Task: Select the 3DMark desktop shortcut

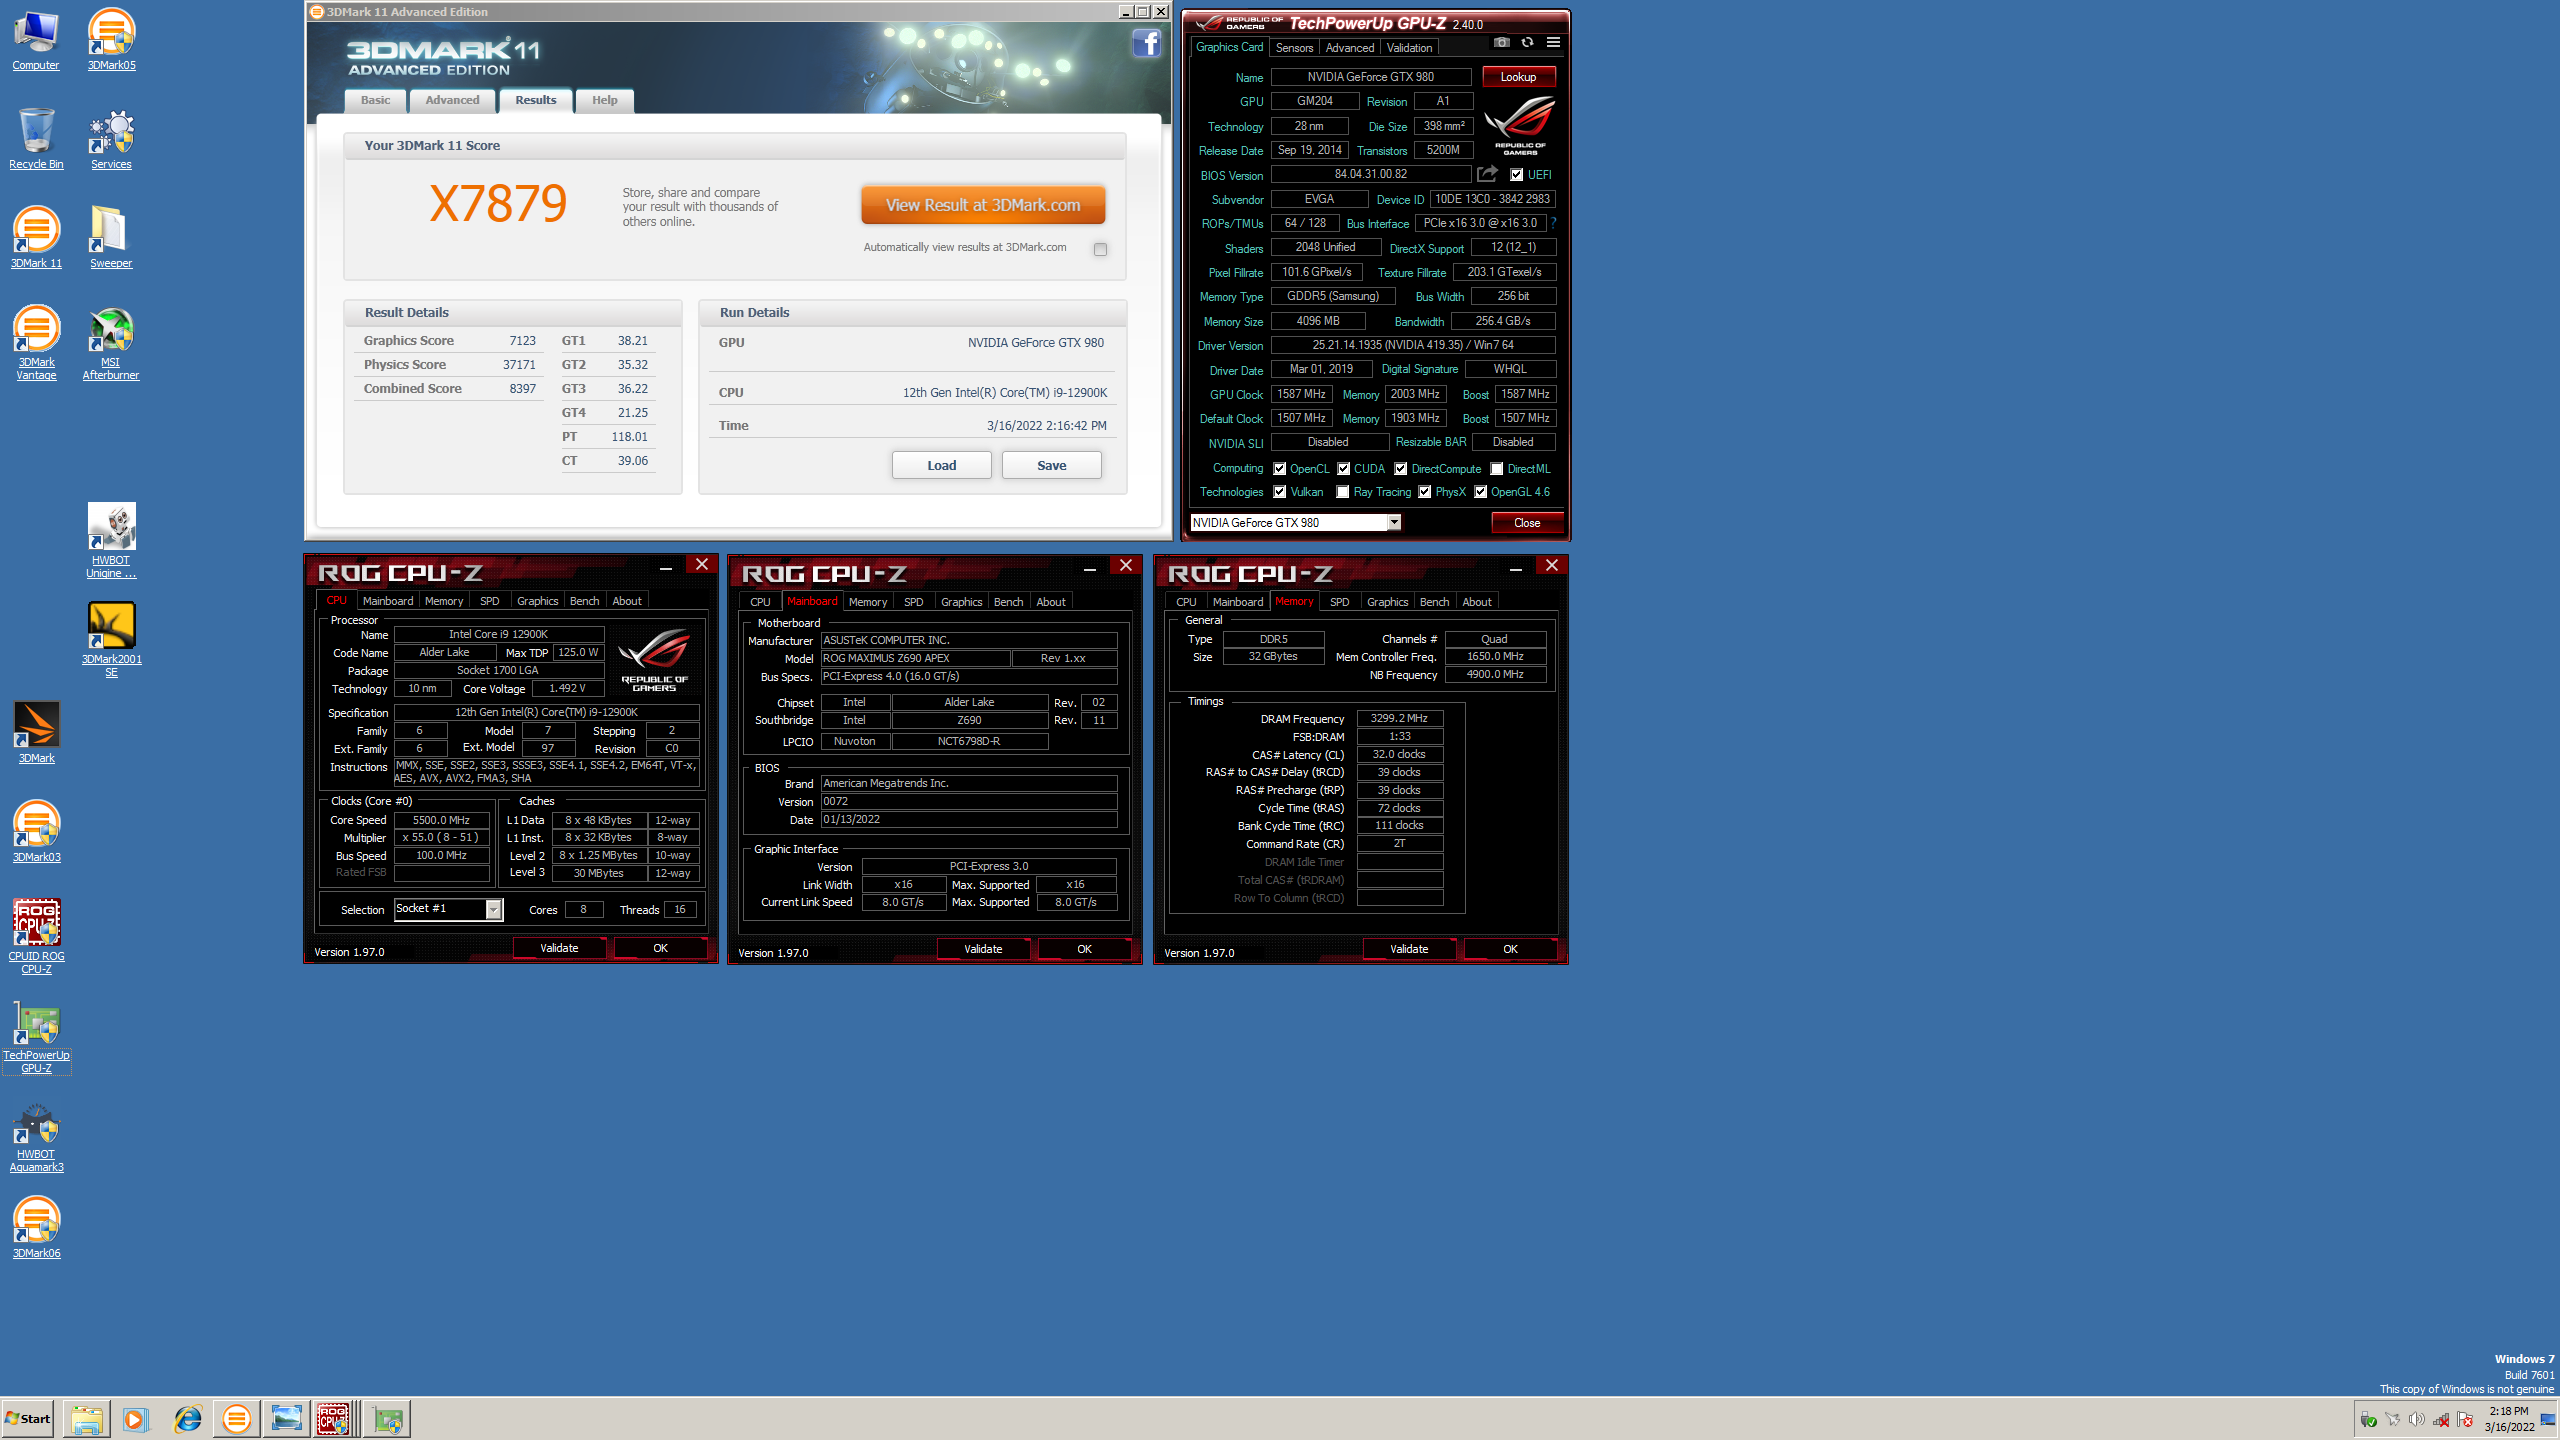Action: (x=36, y=733)
